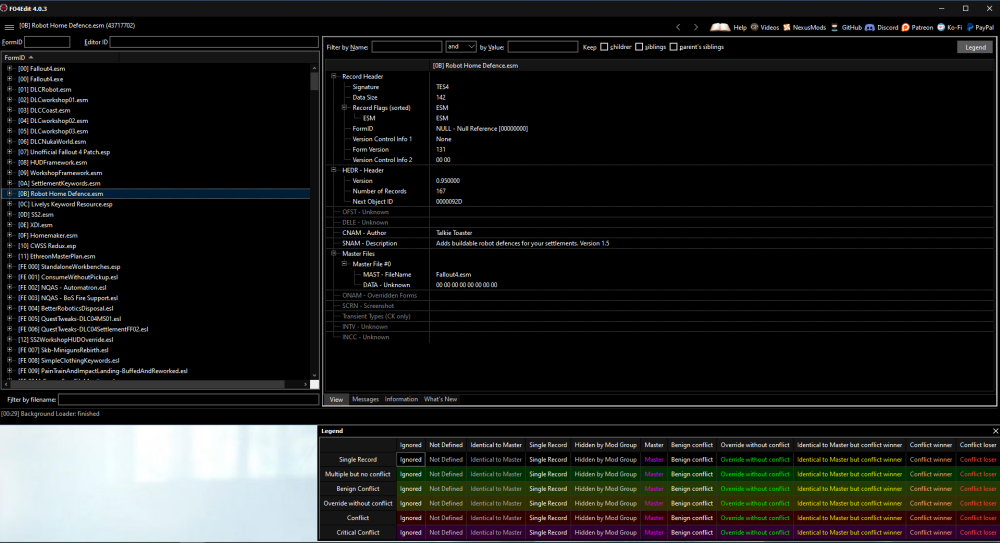The width and height of the screenshot is (1000, 543).
Task: Sort by the FormID column header
Action: pyautogui.click(x=61, y=57)
